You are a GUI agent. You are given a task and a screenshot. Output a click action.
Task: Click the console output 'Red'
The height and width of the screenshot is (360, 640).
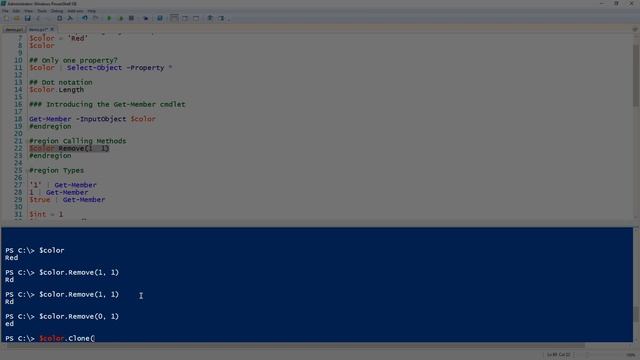coord(11,258)
